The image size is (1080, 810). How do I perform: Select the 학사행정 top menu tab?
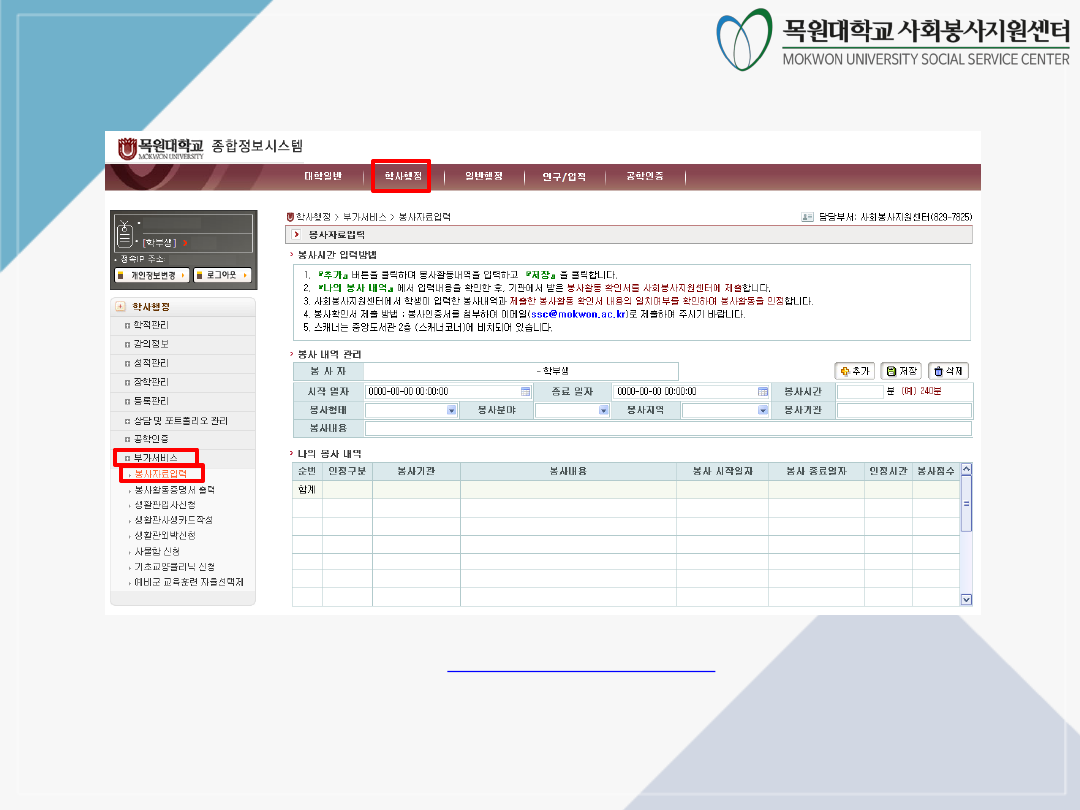(402, 176)
